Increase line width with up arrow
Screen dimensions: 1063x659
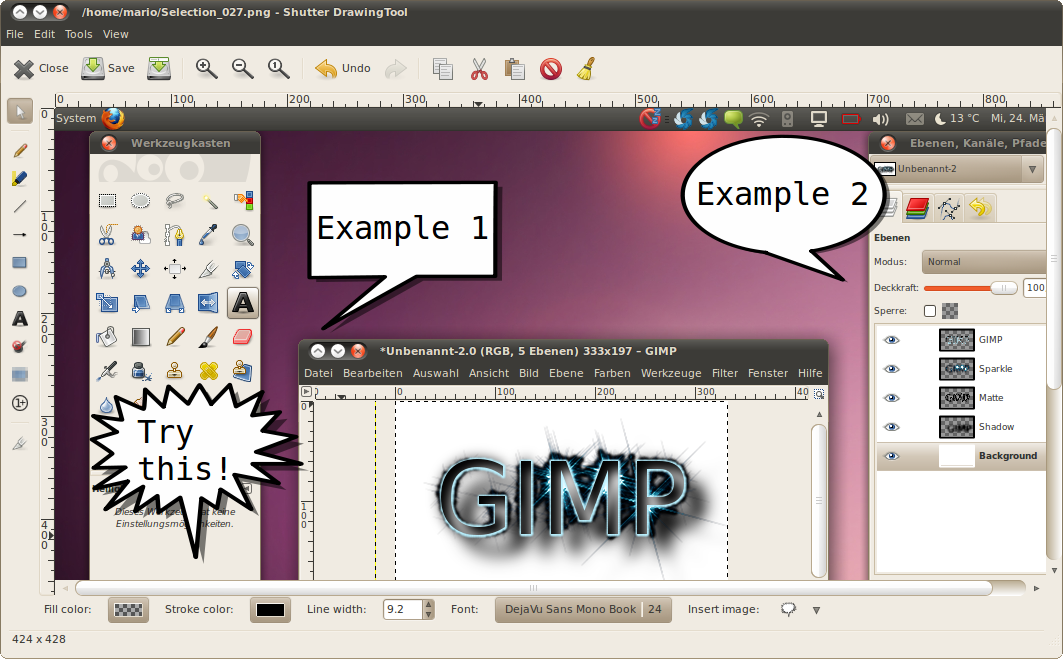429,604
